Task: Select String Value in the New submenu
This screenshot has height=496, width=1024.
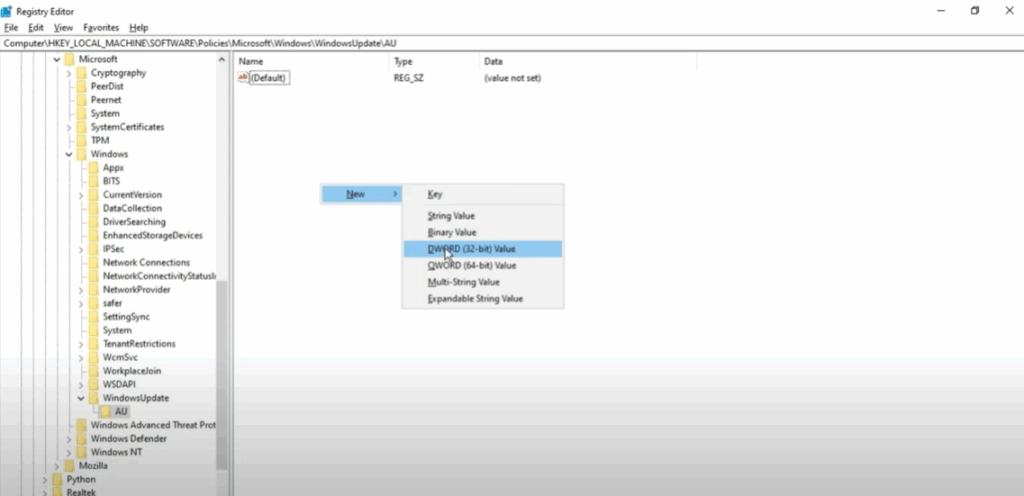Action: coord(483,215)
